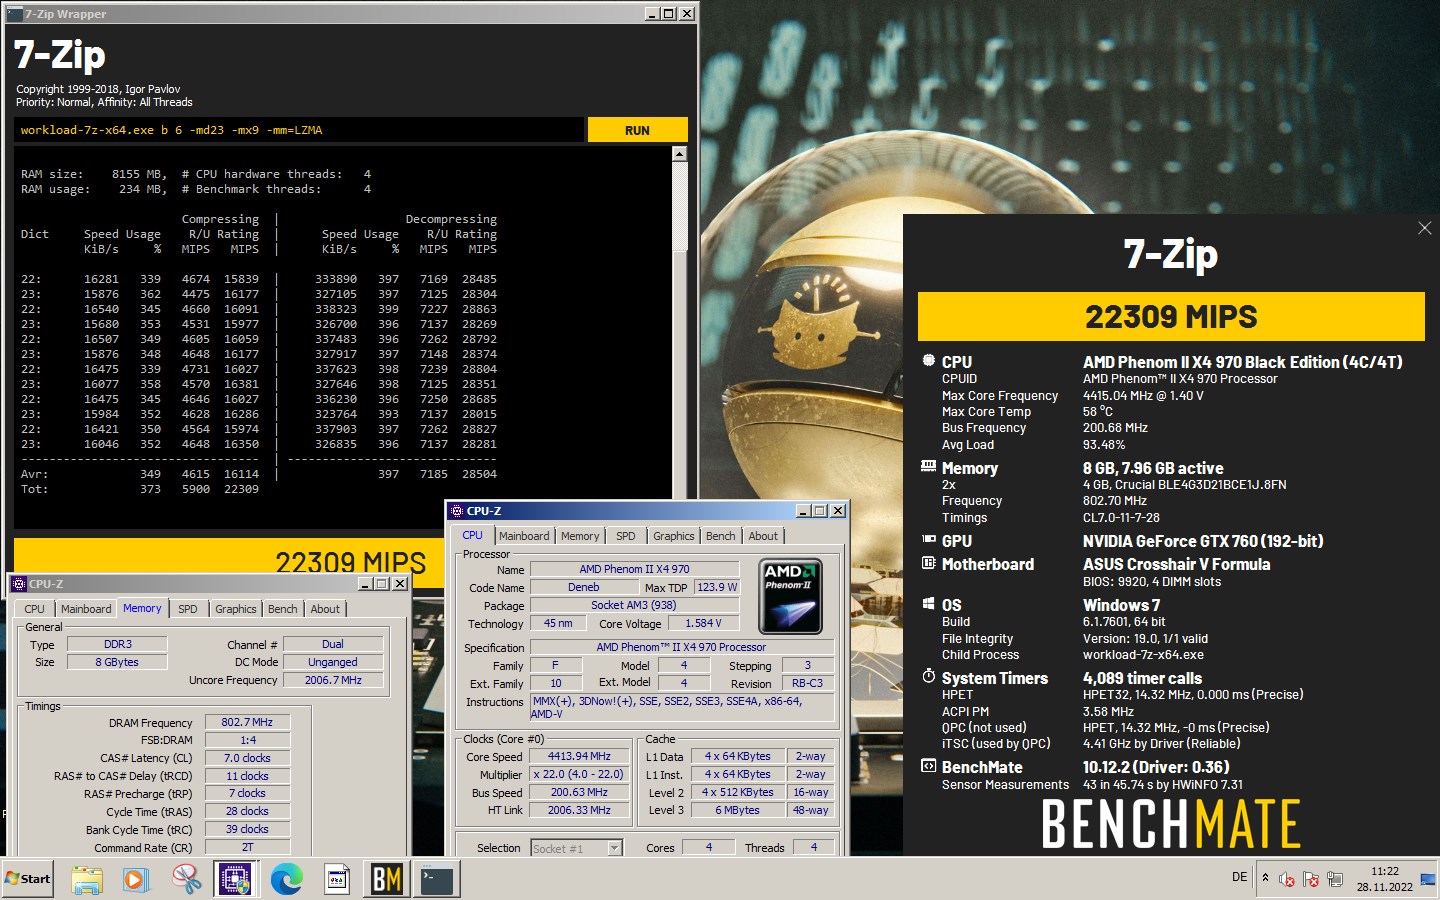Click the 7-Zip command line input field
Screen dimensions: 1440x900
click(x=299, y=130)
